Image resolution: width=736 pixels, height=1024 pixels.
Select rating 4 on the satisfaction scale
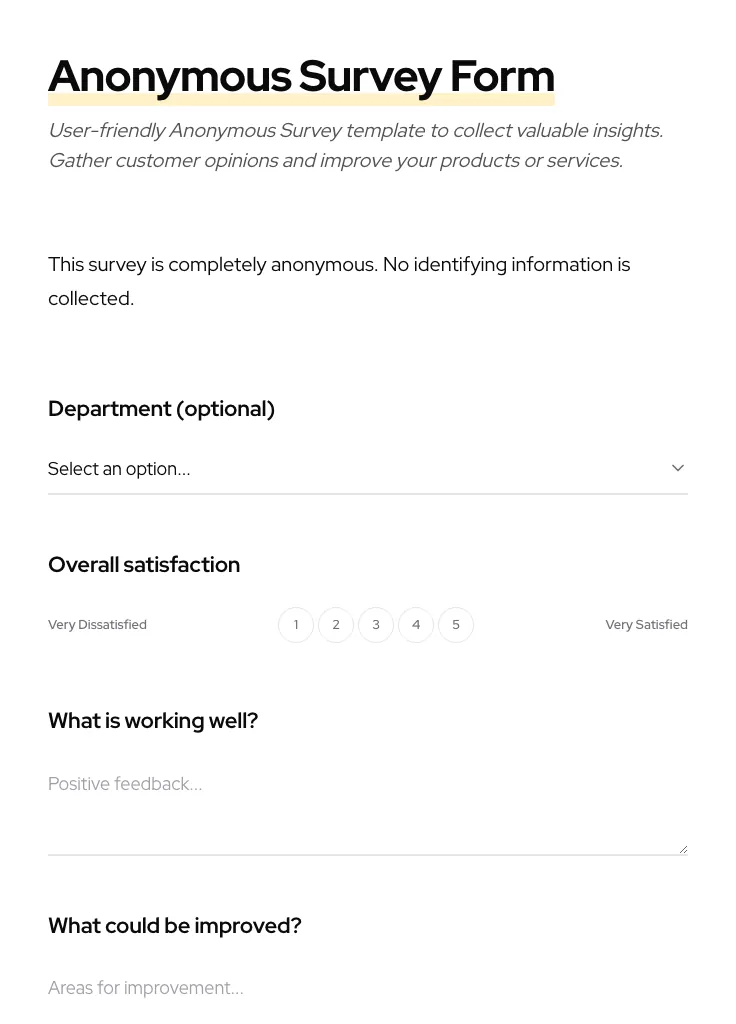[416, 624]
